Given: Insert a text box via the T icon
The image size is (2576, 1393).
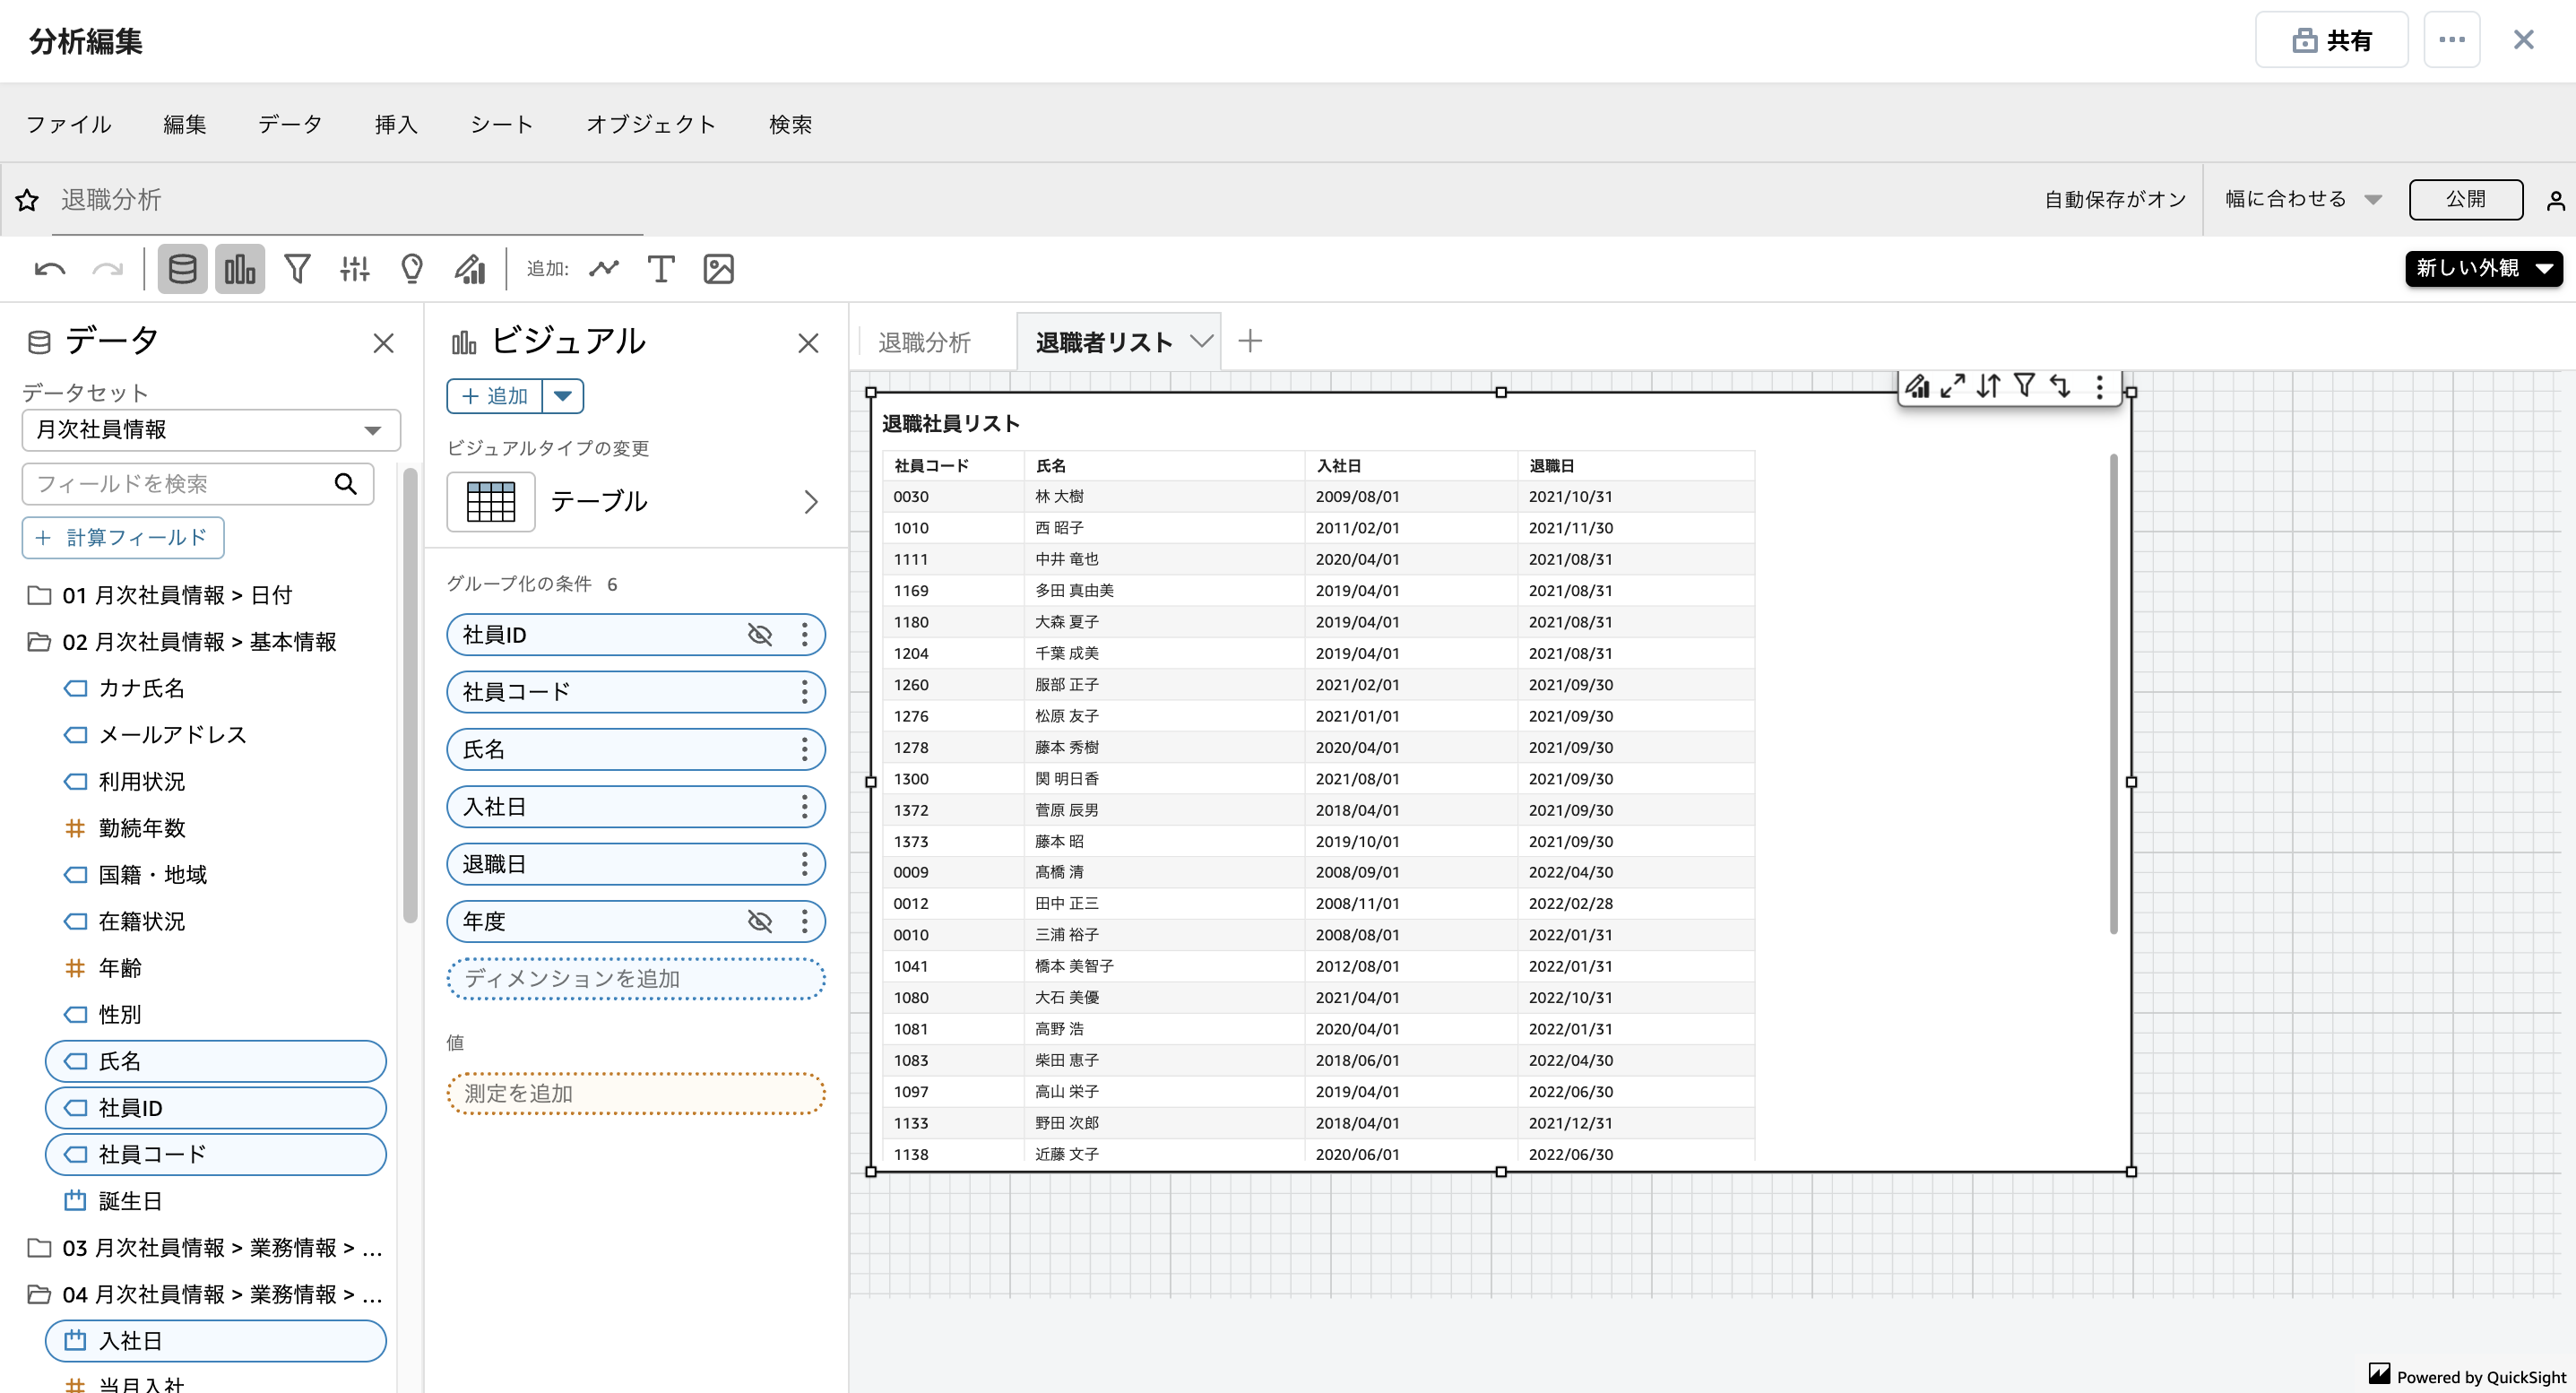Looking at the screenshot, I should point(660,268).
